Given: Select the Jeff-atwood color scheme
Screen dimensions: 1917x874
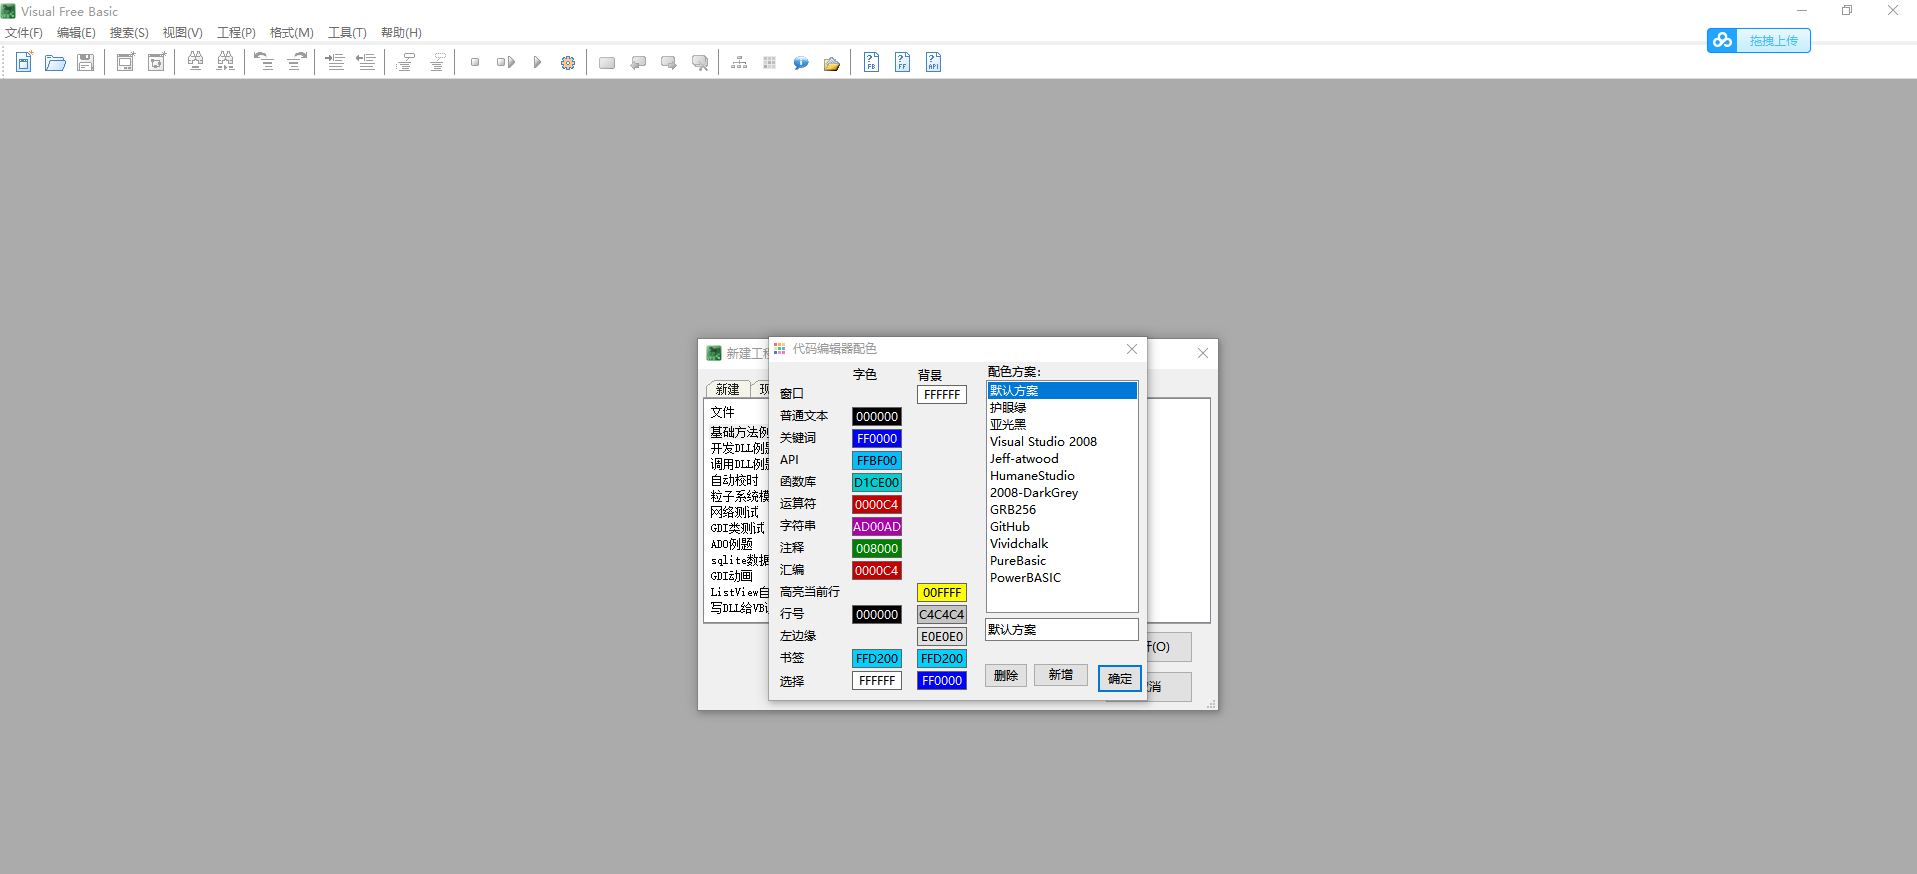Looking at the screenshot, I should point(1062,459).
